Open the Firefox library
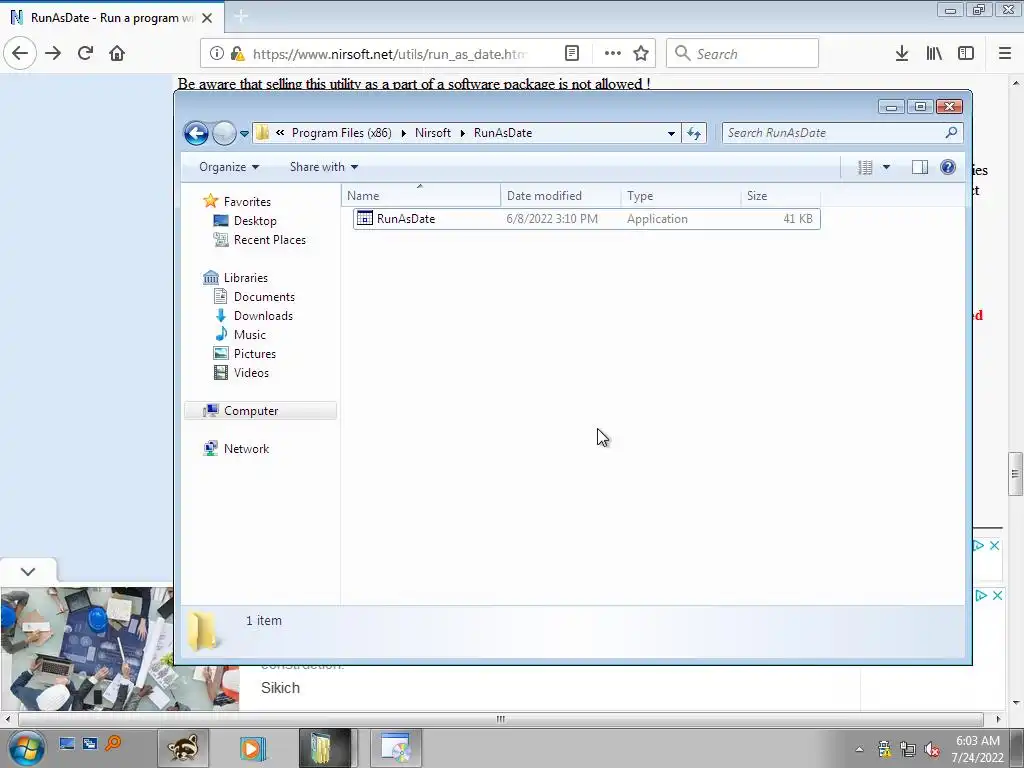This screenshot has width=1024, height=768. click(x=934, y=54)
